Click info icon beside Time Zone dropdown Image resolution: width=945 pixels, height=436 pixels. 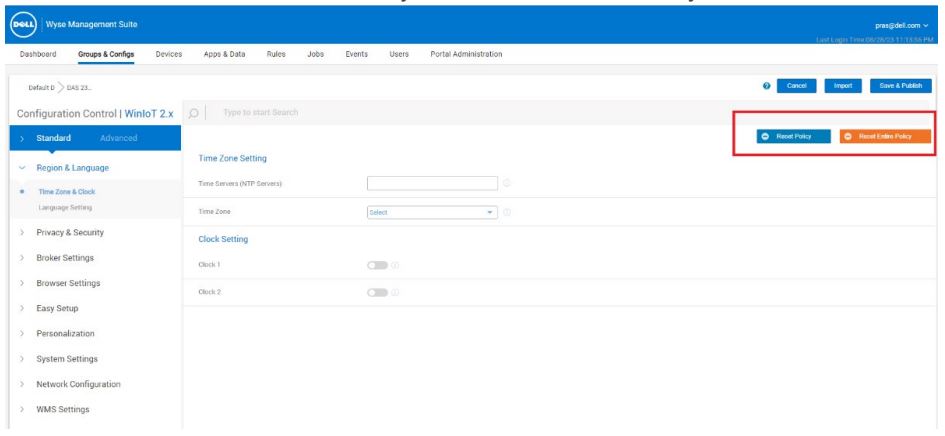pos(507,212)
